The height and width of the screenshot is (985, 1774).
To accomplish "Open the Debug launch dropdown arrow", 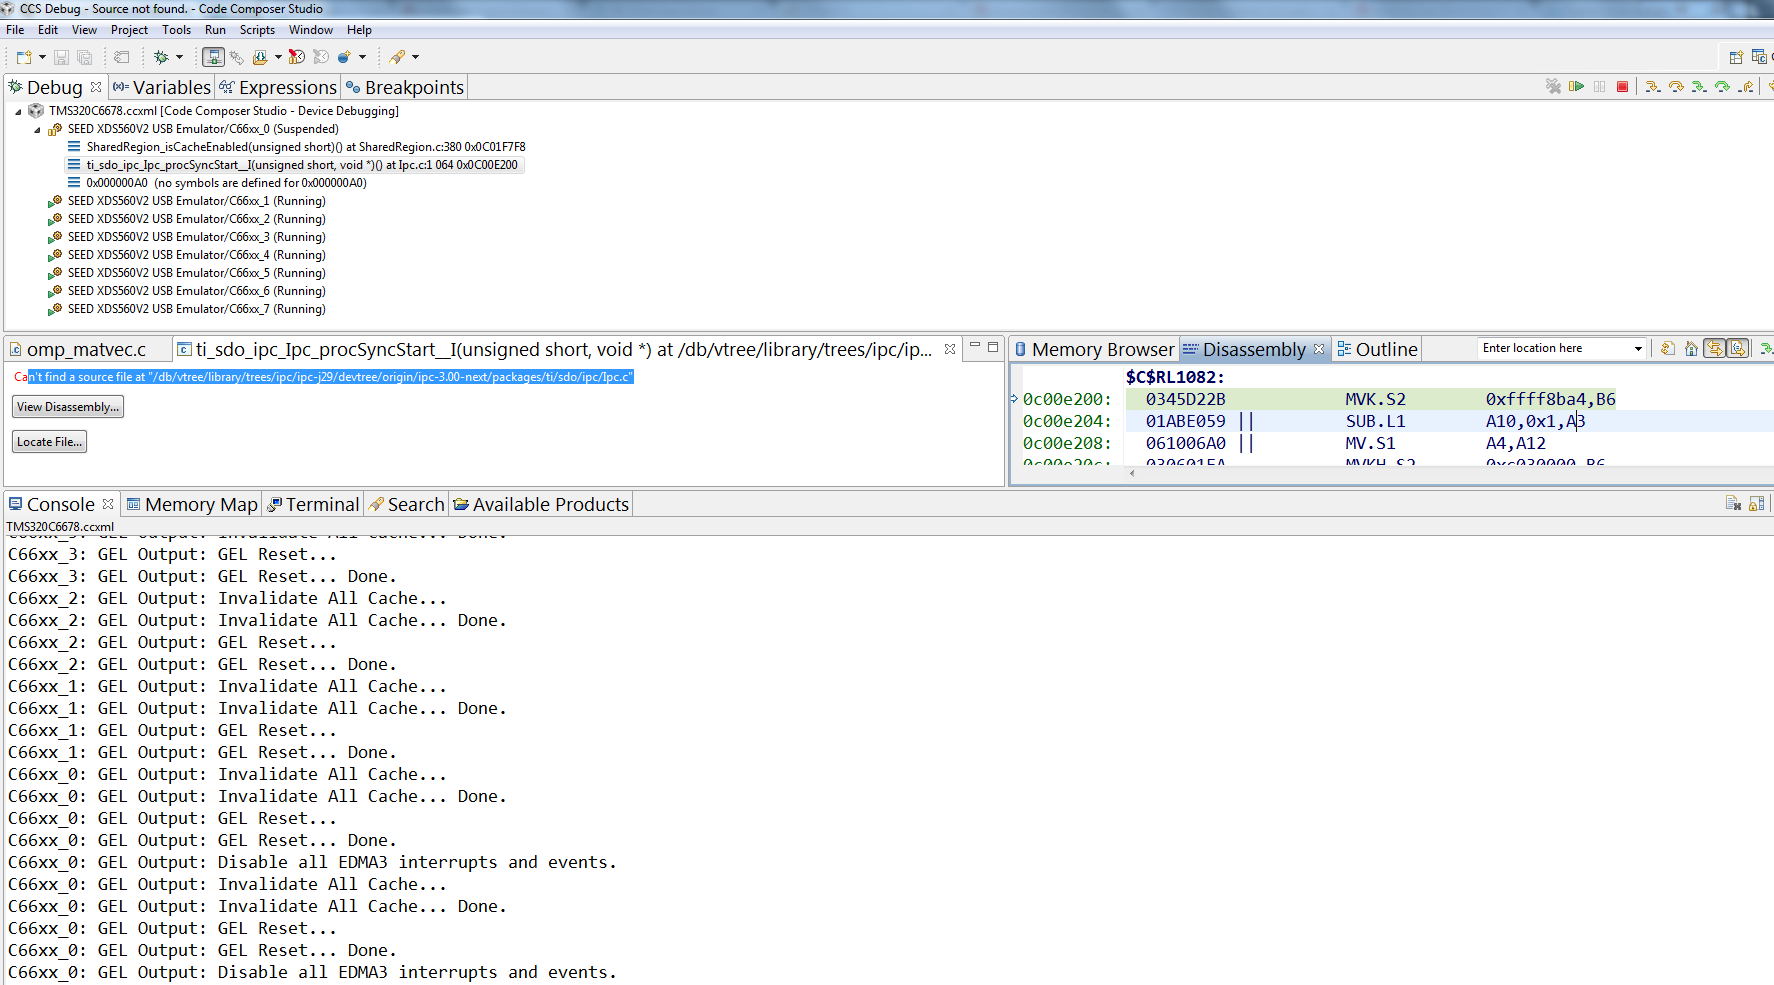I will tap(180, 57).
